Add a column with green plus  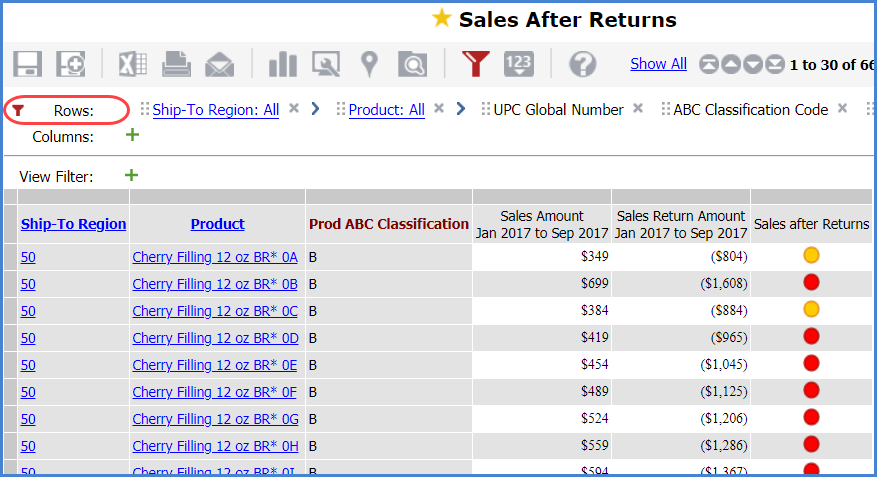point(132,136)
